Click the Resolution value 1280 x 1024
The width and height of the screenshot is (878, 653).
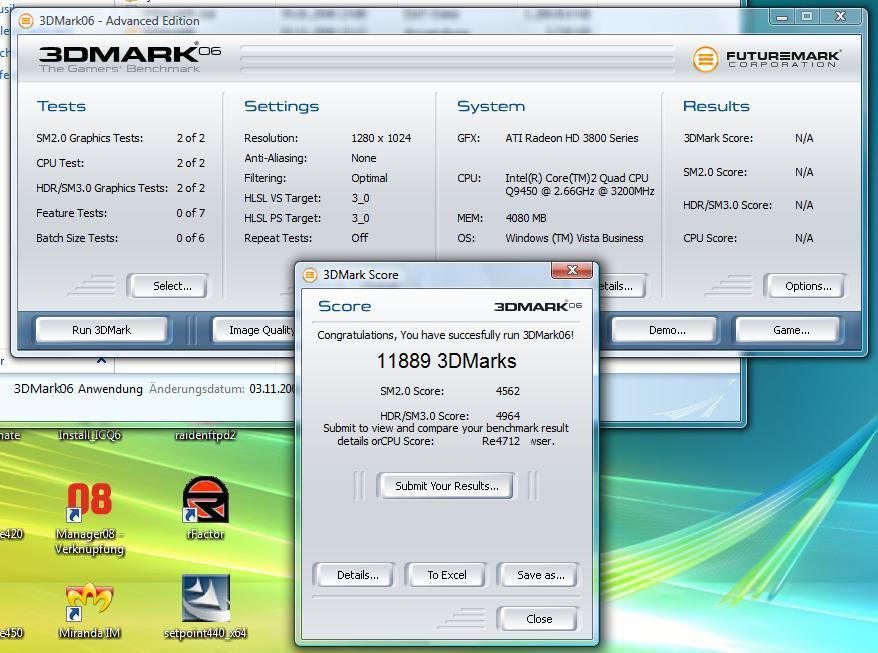[x=381, y=138]
